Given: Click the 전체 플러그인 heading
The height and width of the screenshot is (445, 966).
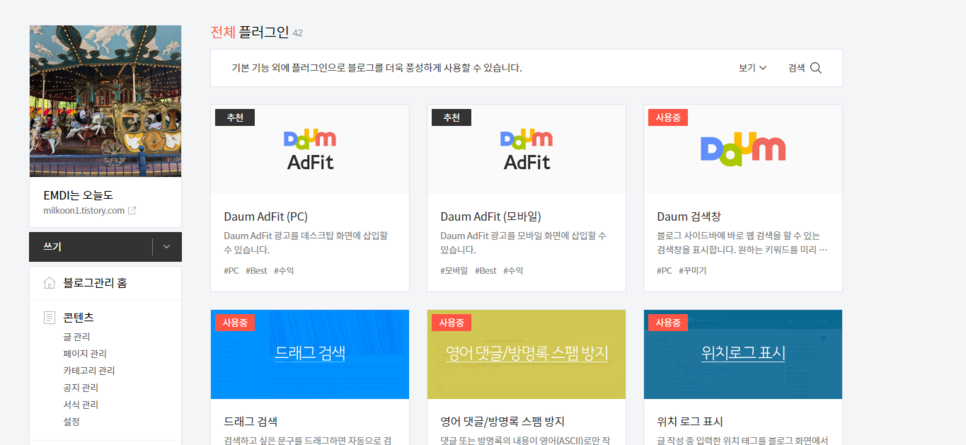Looking at the screenshot, I should point(250,33).
